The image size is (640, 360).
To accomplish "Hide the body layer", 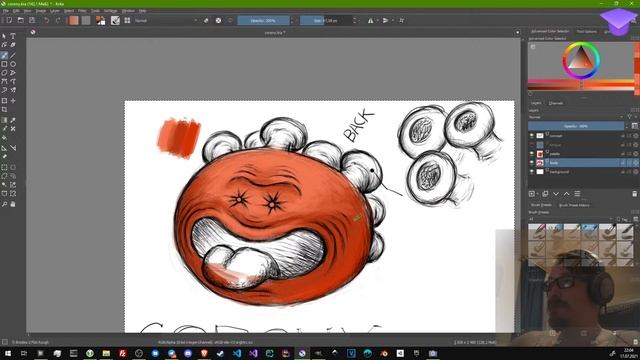I will [531, 163].
